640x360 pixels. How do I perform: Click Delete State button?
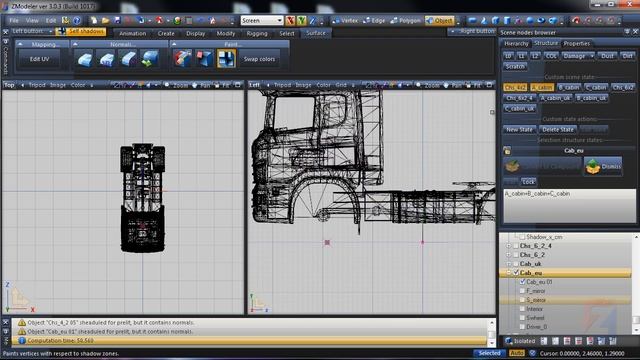pos(558,129)
